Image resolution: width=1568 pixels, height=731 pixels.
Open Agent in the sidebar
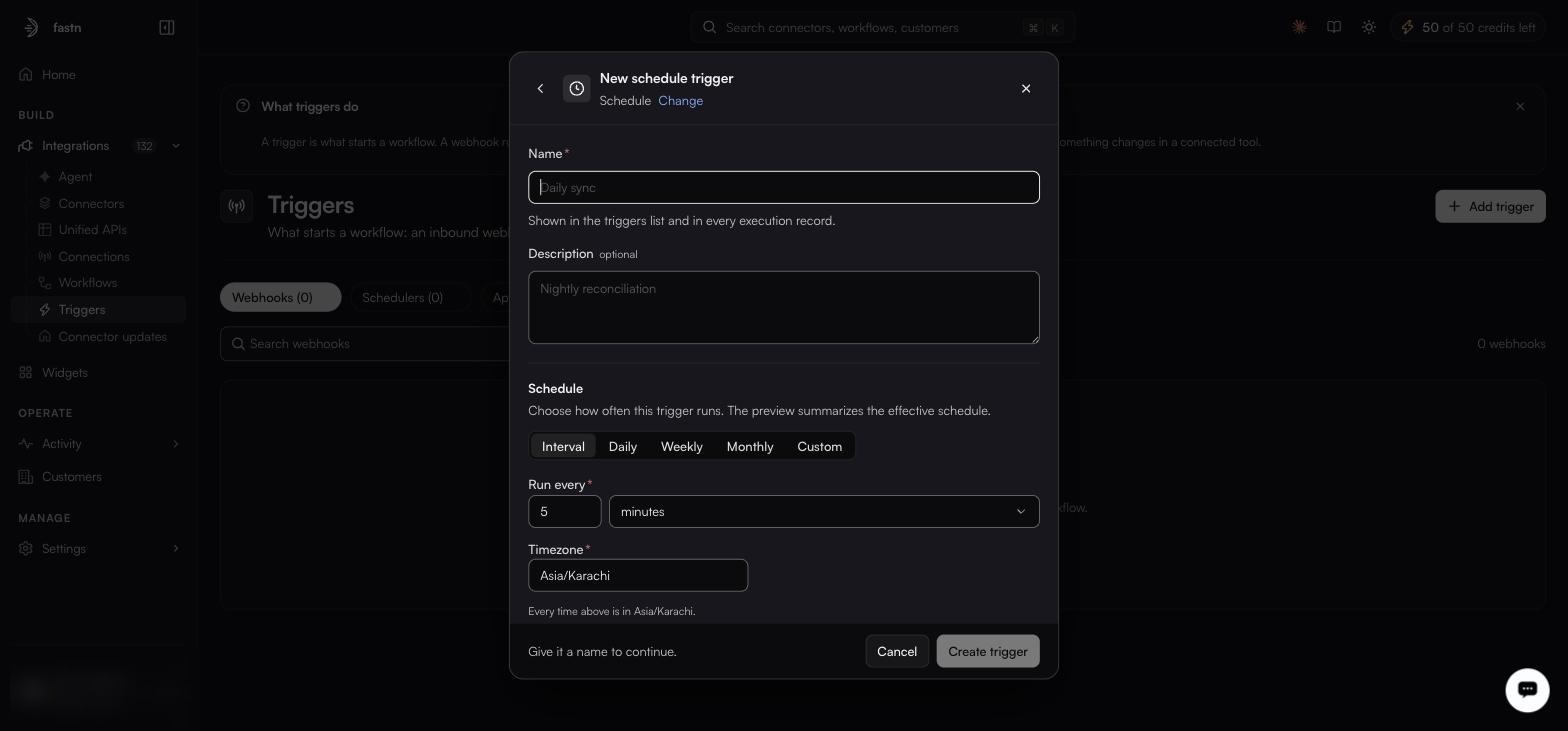[x=75, y=177]
